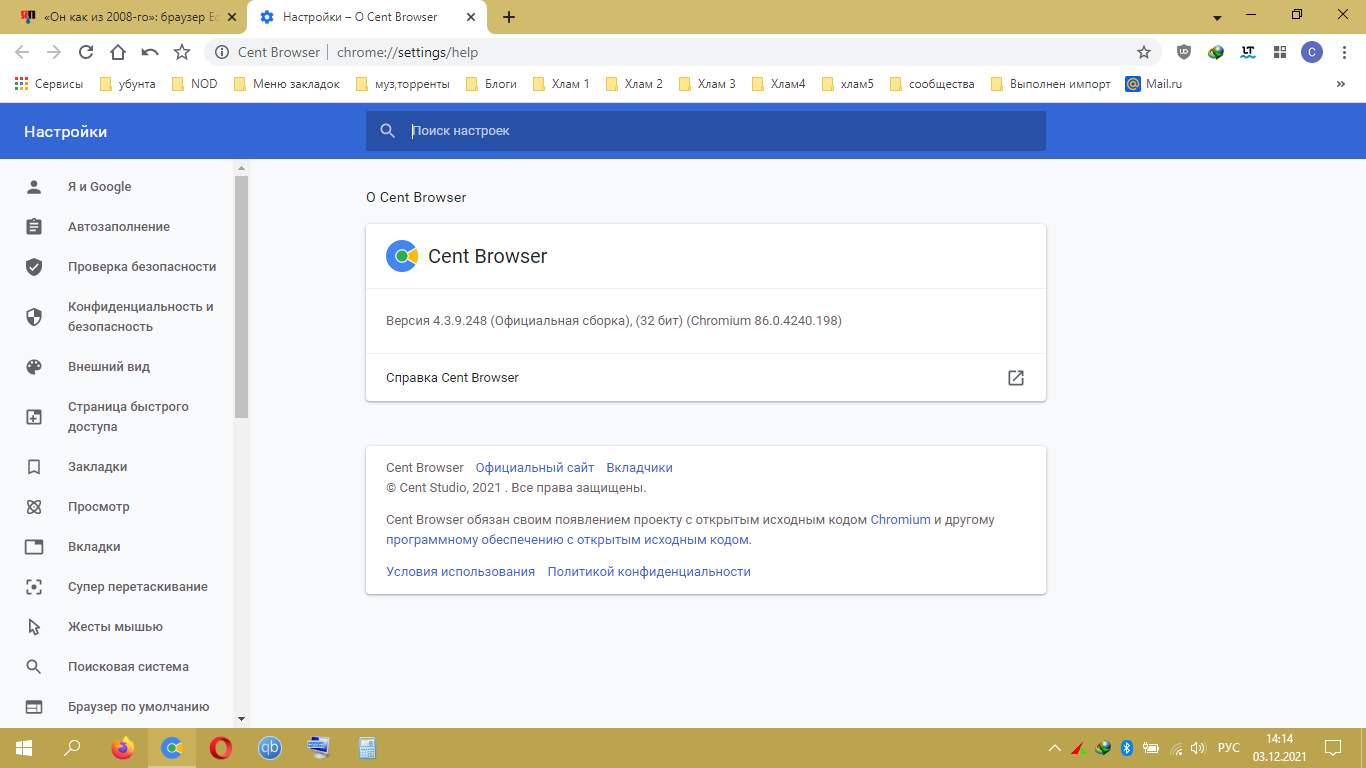Image resolution: width=1366 pixels, height=768 pixels.
Task: Open the NOD bookmarks folder
Action: click(x=194, y=84)
